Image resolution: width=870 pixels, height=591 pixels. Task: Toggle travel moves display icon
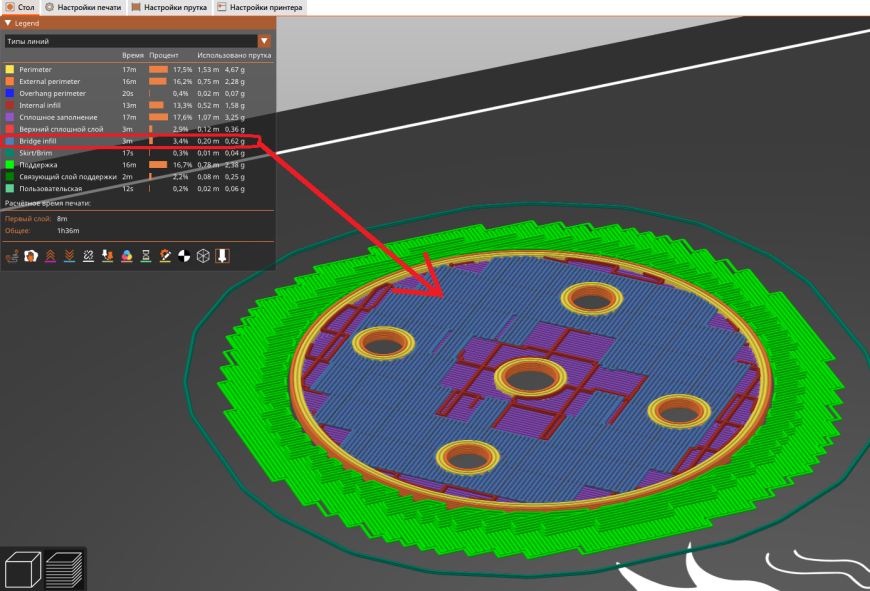click(12, 256)
